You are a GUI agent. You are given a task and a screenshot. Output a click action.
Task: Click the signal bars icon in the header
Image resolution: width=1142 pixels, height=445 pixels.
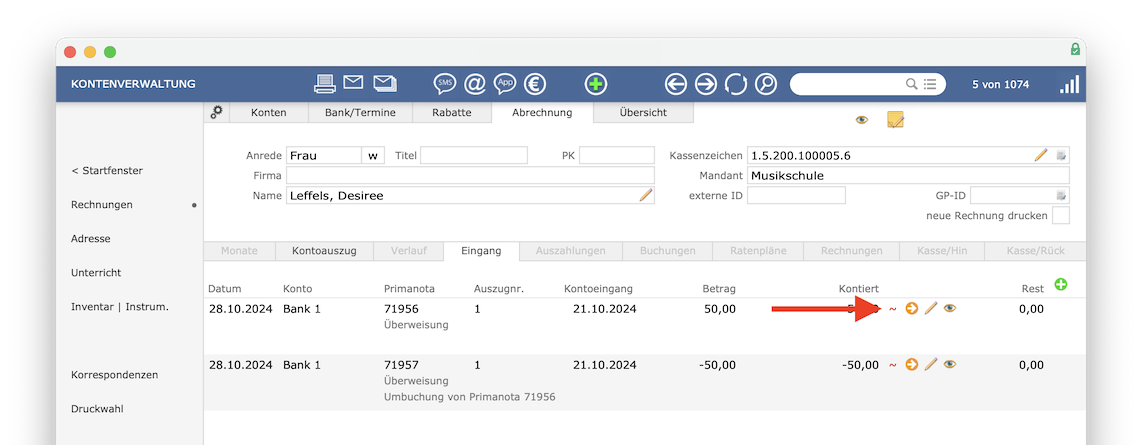pos(1069,84)
